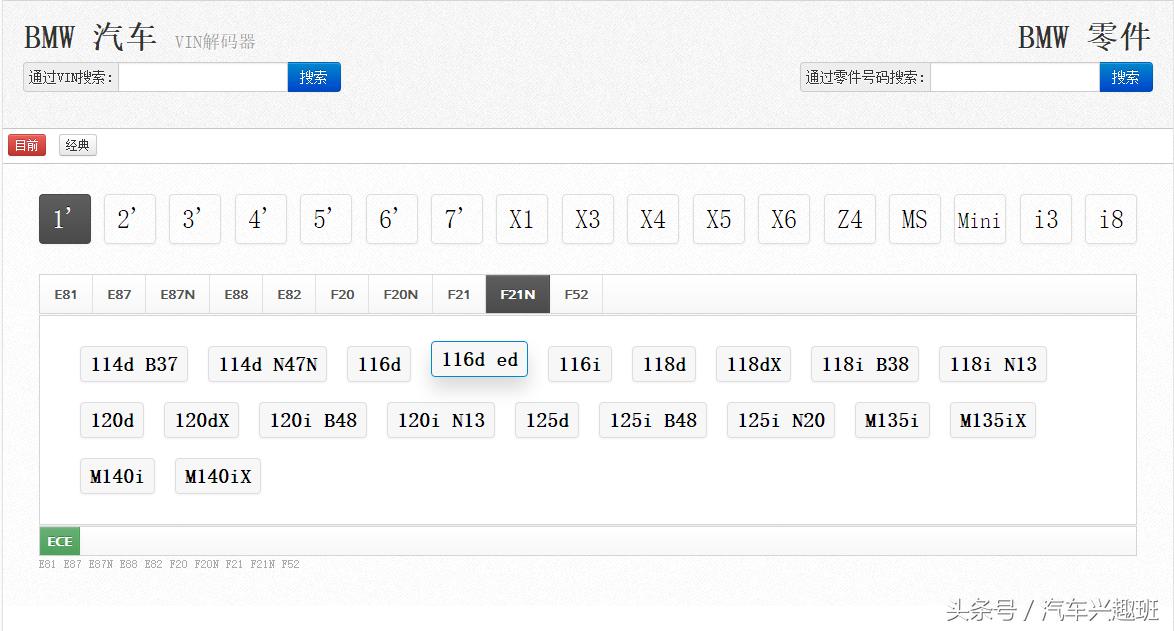This screenshot has height=631, width=1174.
Task: Select the 120d model
Action: tap(112, 421)
